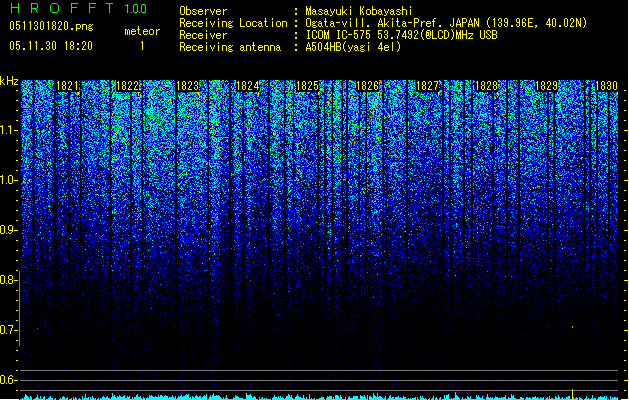Click the Observer field label
This screenshot has height=400, width=629.
[203, 11]
